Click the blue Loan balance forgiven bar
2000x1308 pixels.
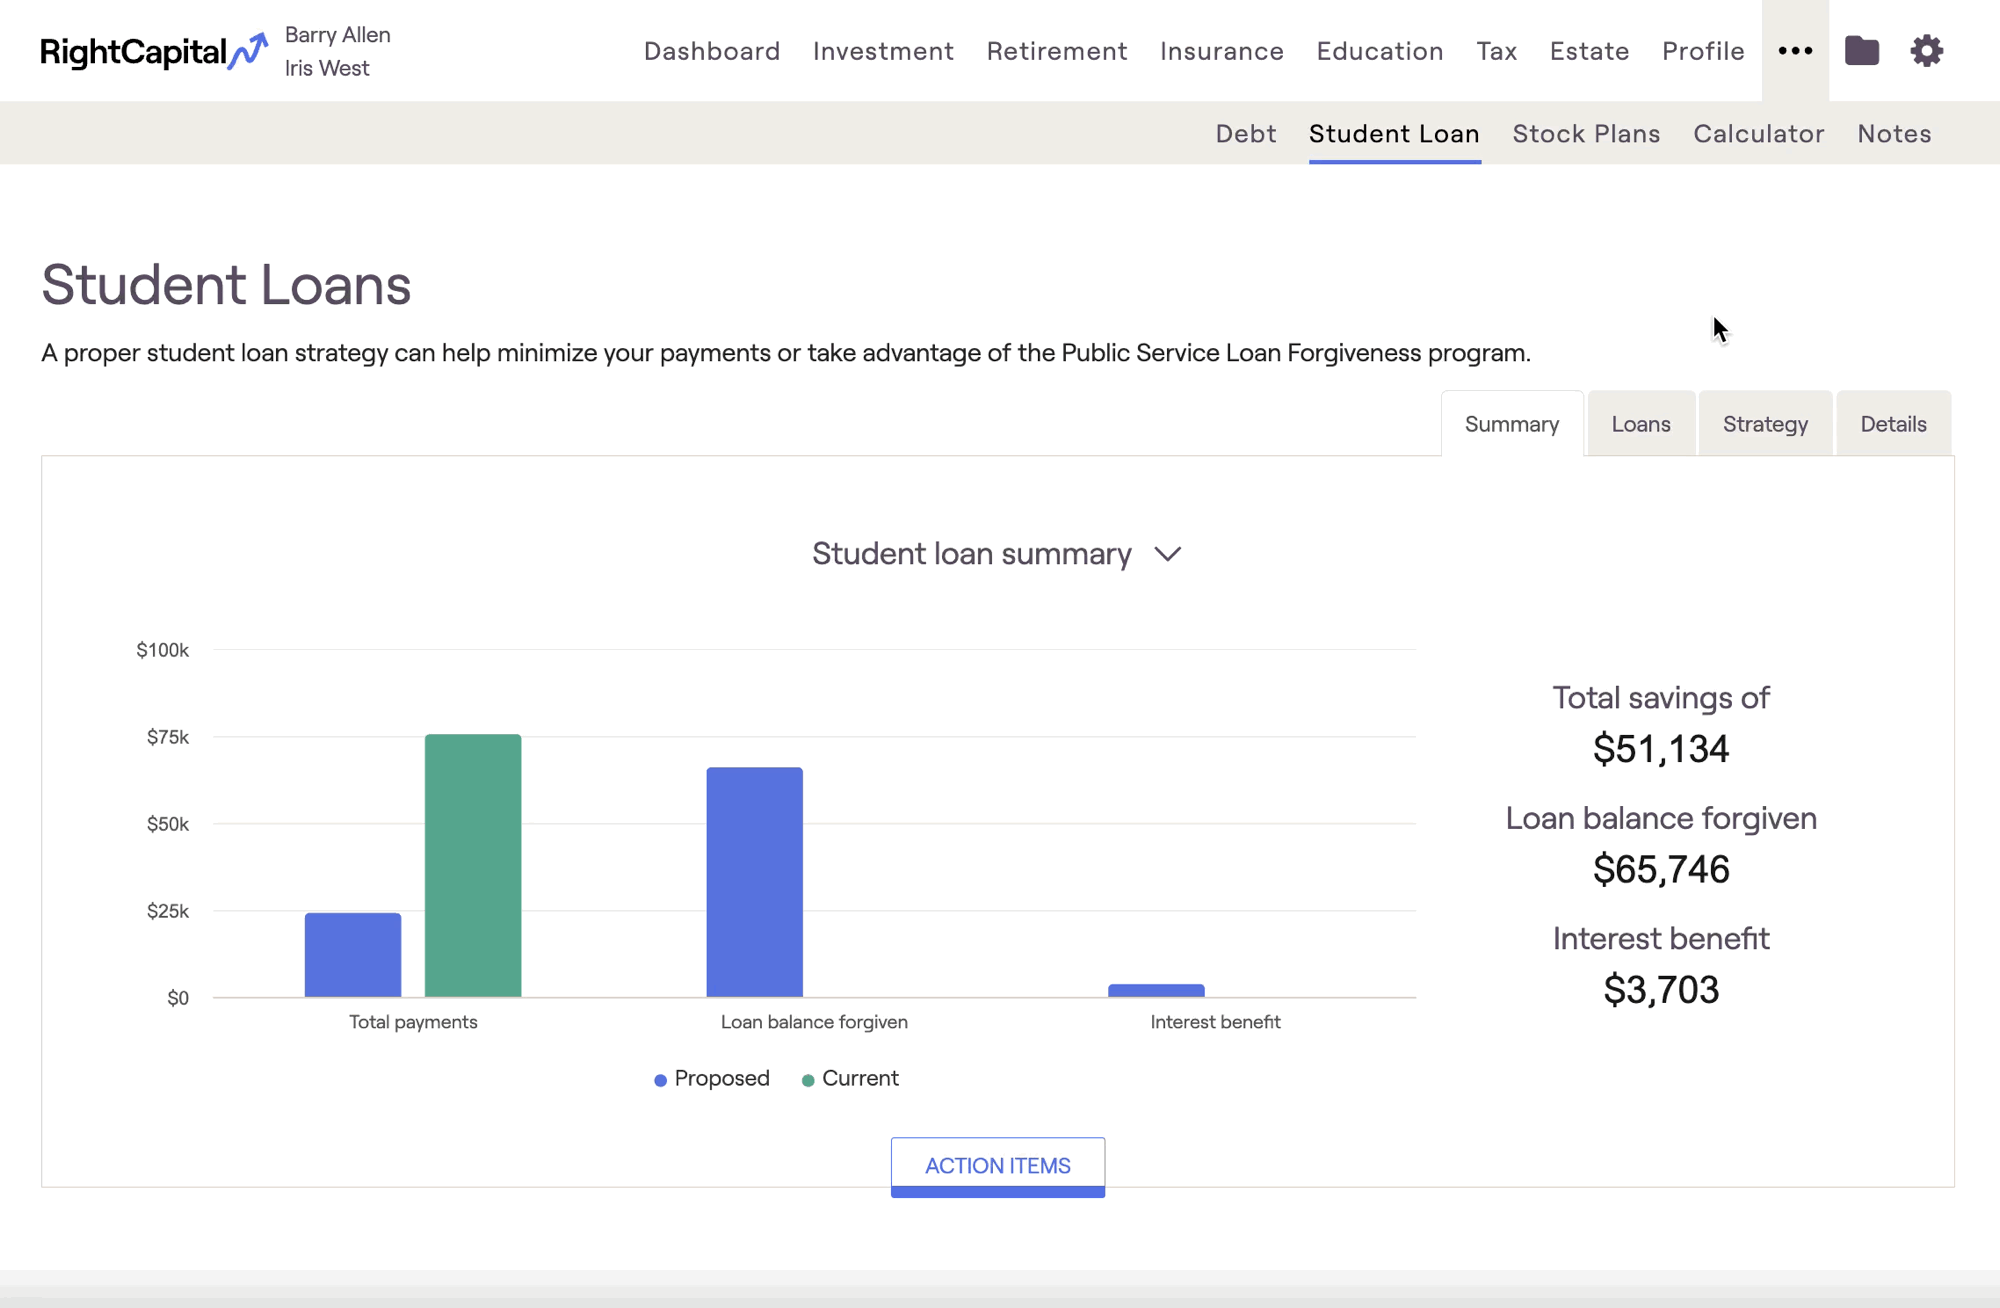tap(754, 881)
